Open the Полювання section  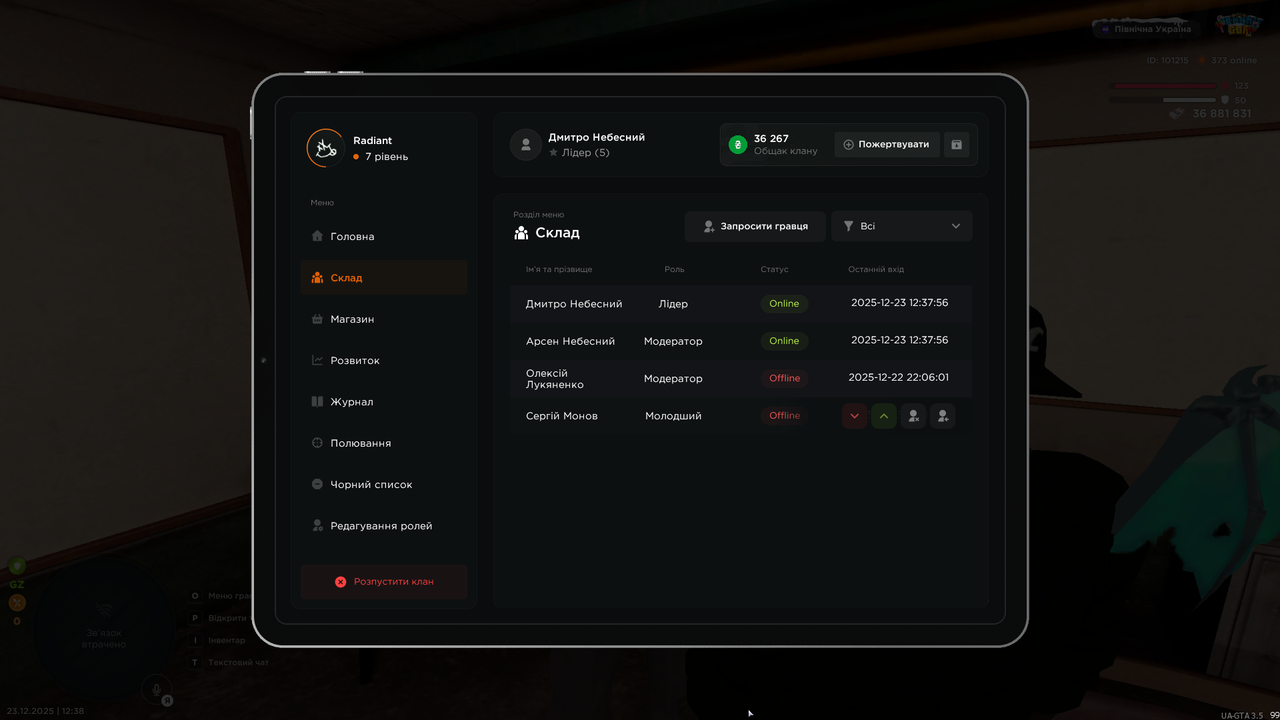(x=384, y=443)
